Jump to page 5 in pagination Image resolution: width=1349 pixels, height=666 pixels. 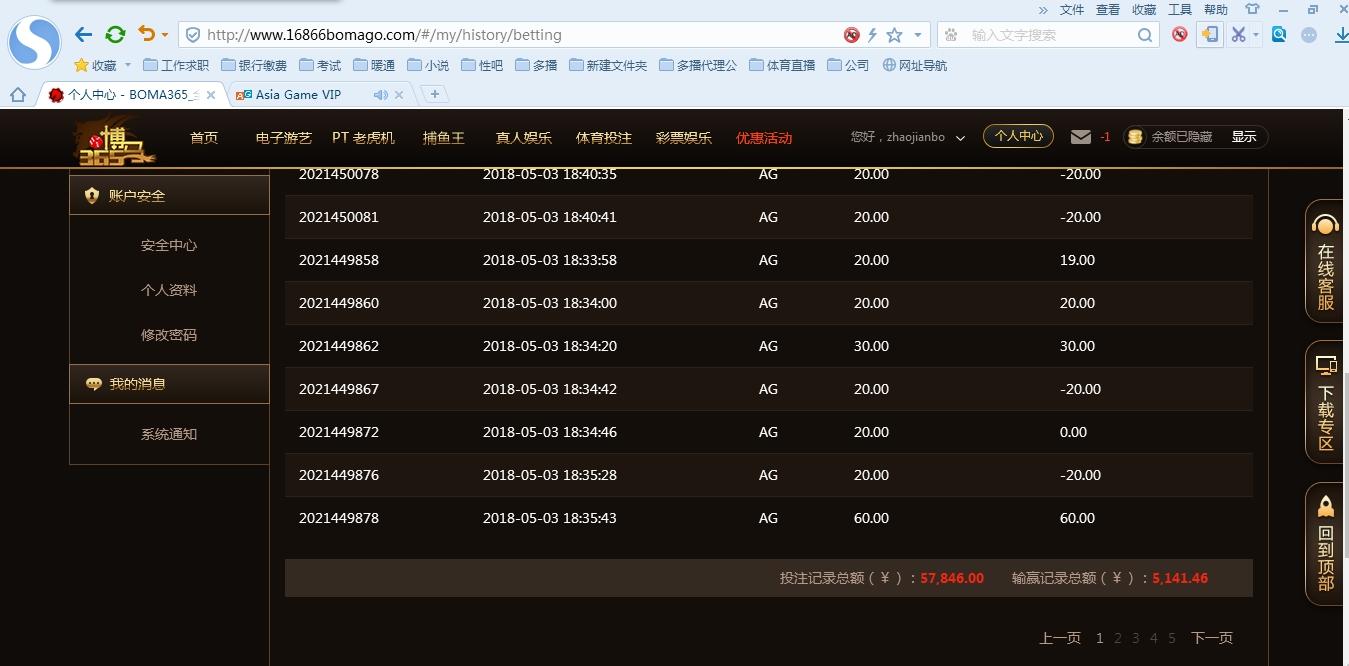[x=1172, y=638]
